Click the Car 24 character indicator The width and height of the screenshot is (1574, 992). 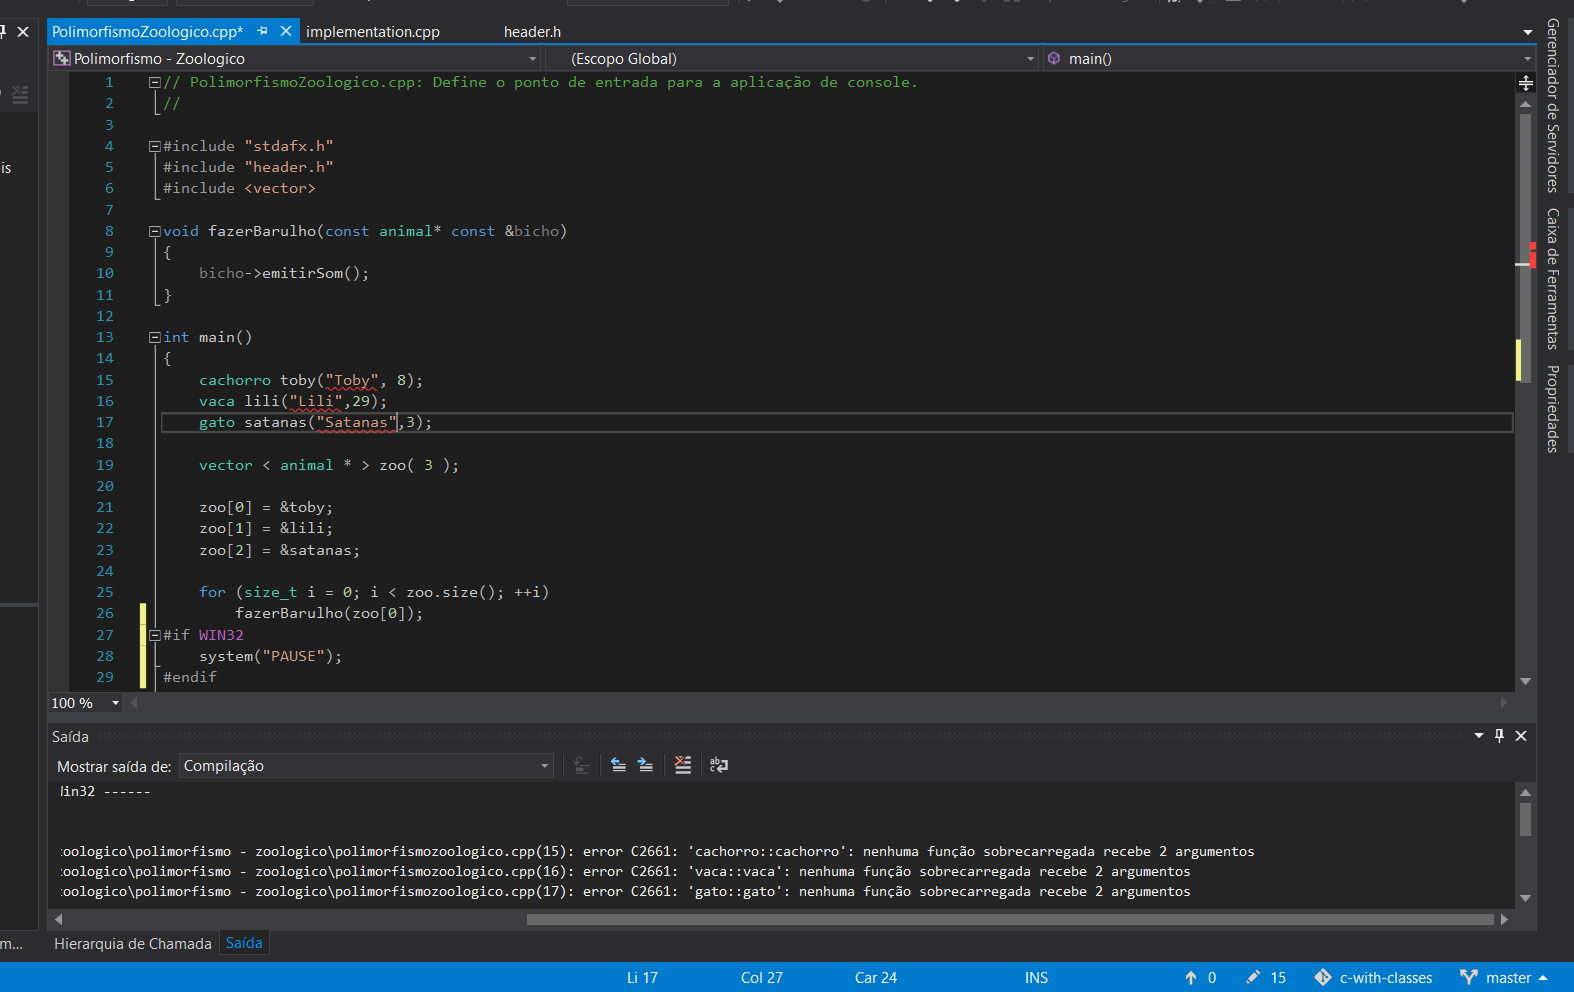click(x=876, y=978)
